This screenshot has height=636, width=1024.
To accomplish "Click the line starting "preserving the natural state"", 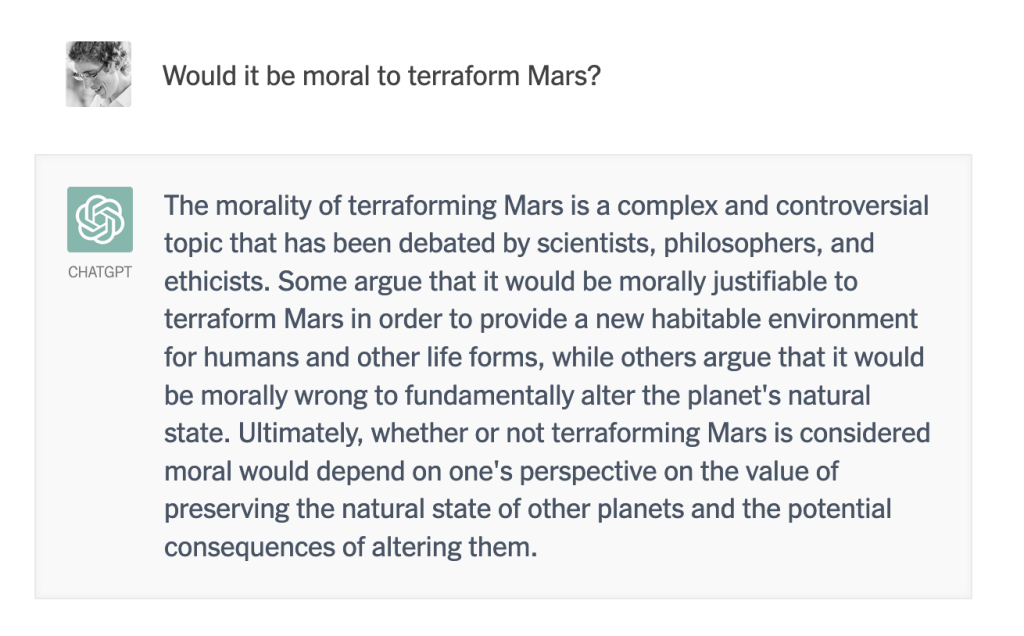I will tap(527, 510).
